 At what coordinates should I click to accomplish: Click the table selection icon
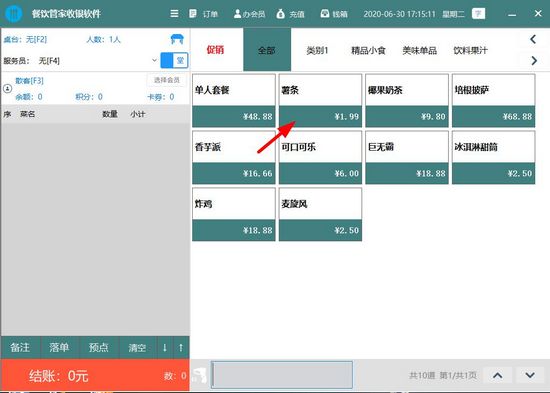pyautogui.click(x=177, y=39)
